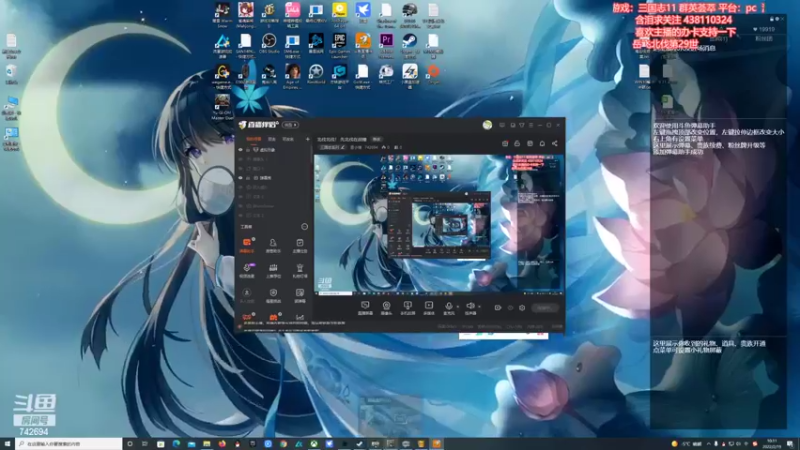Open the taskbar clock and date
This screenshot has width=800, height=450.
click(x=771, y=444)
